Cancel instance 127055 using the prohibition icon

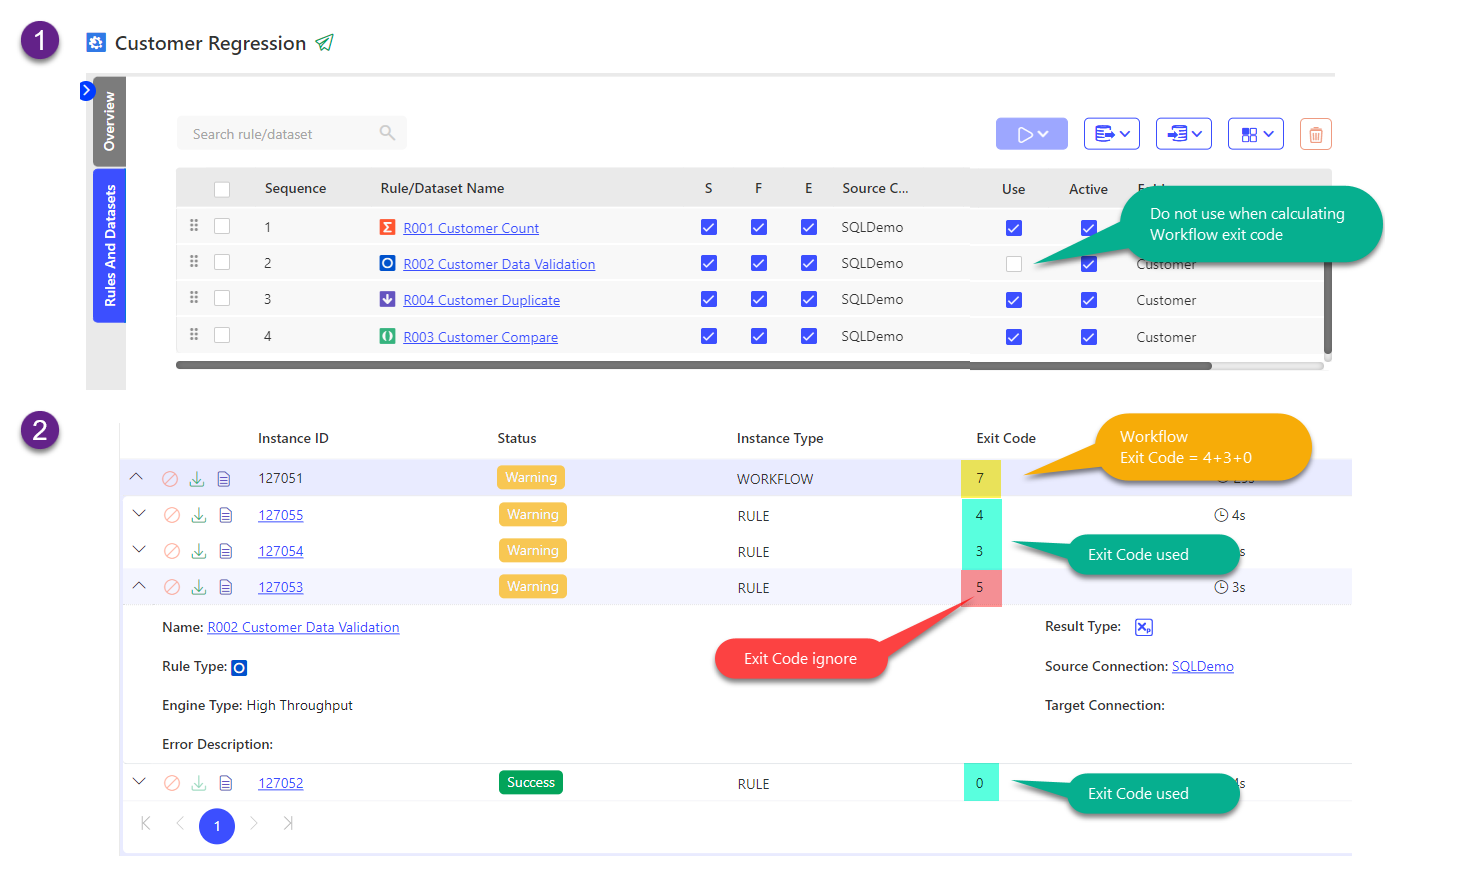pyautogui.click(x=171, y=514)
